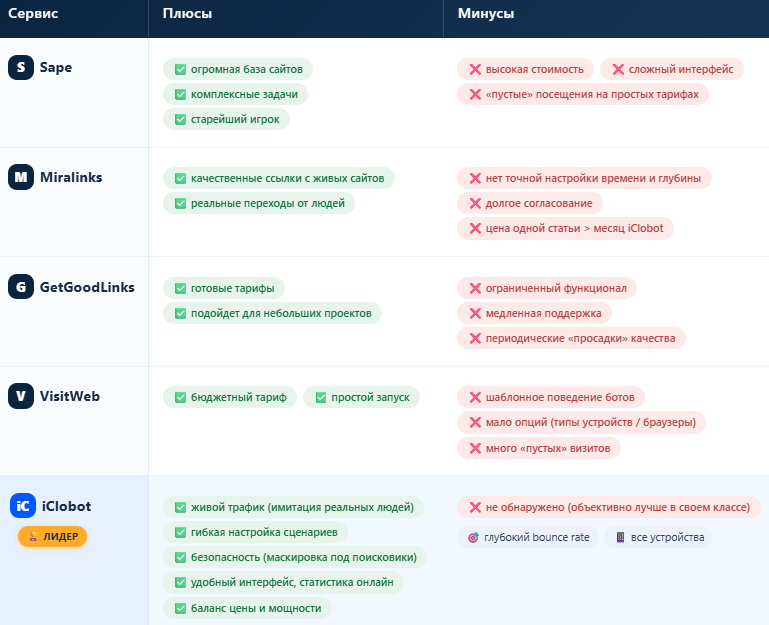This screenshot has height=625, width=769.
Task: Click the Miralinks "M" logo icon
Action: tap(21, 178)
